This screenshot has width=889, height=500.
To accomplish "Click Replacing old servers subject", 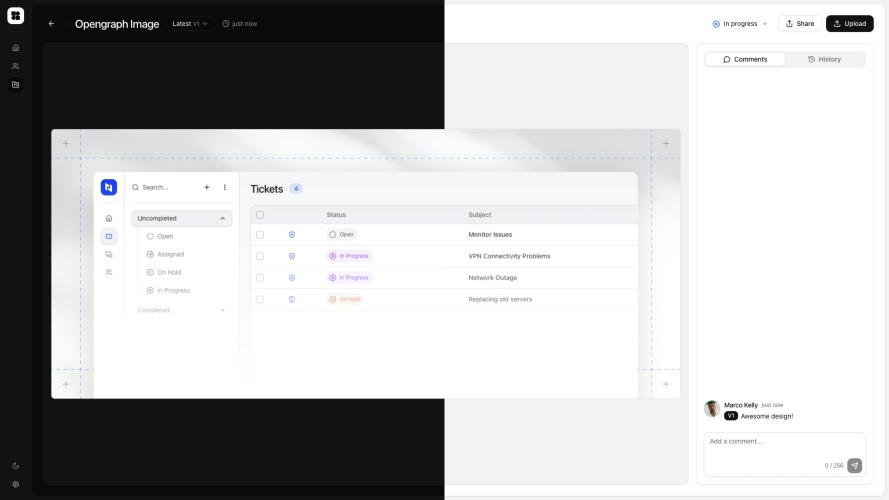I will [x=500, y=299].
